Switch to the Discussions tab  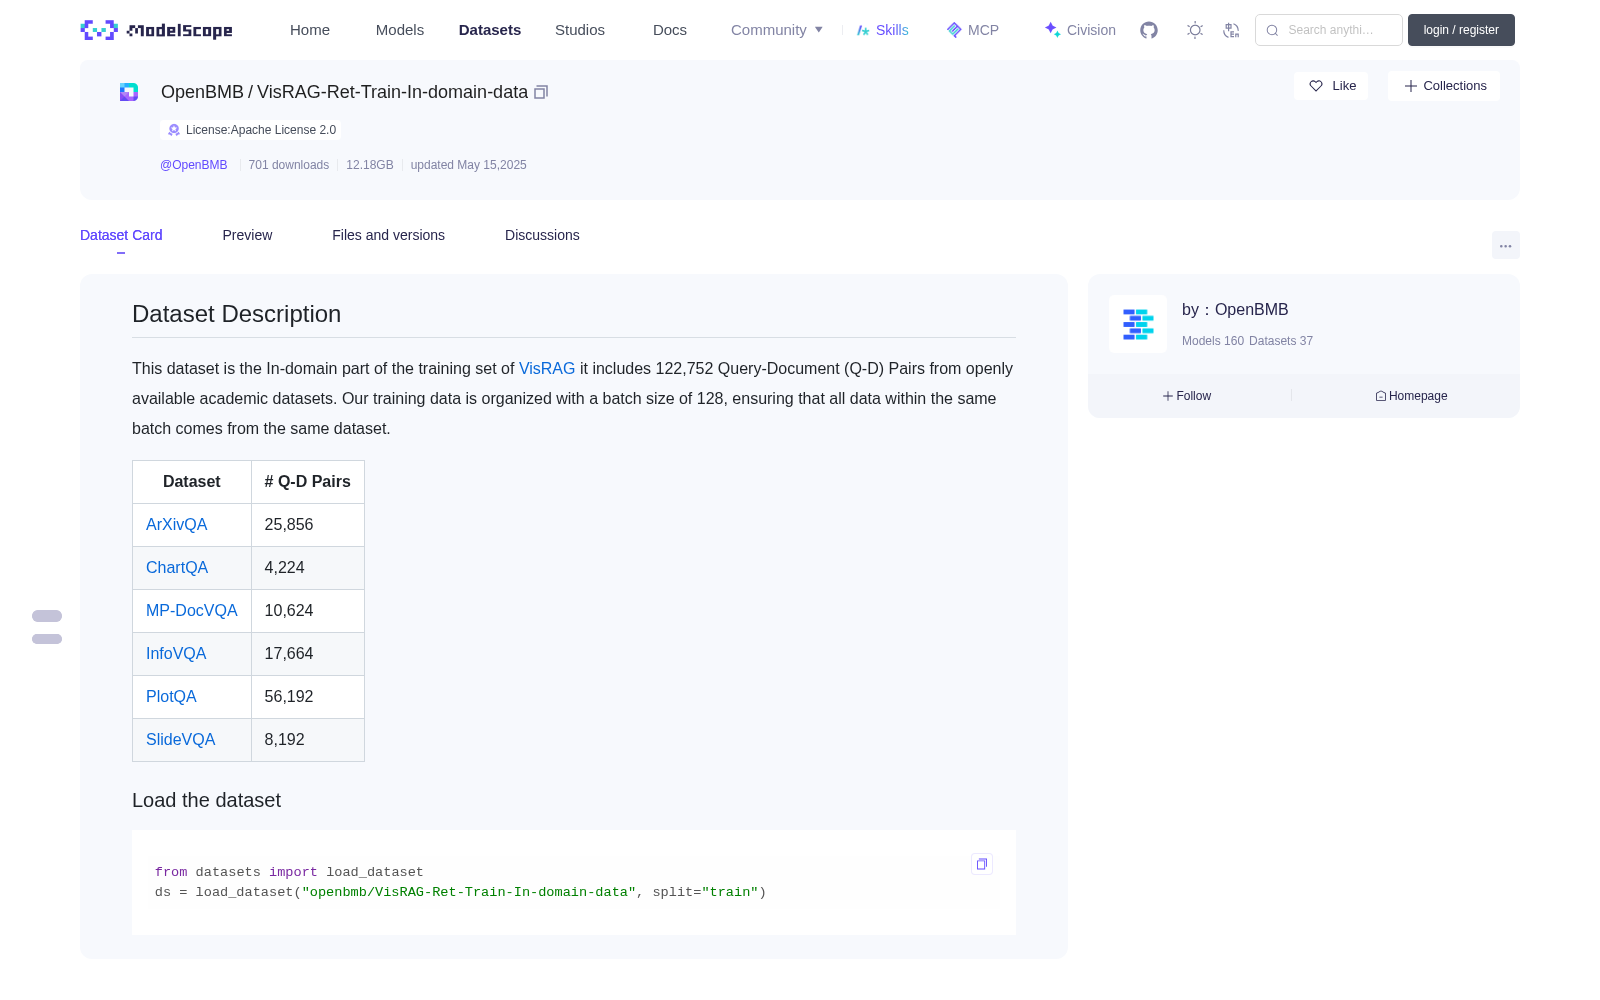point(542,235)
